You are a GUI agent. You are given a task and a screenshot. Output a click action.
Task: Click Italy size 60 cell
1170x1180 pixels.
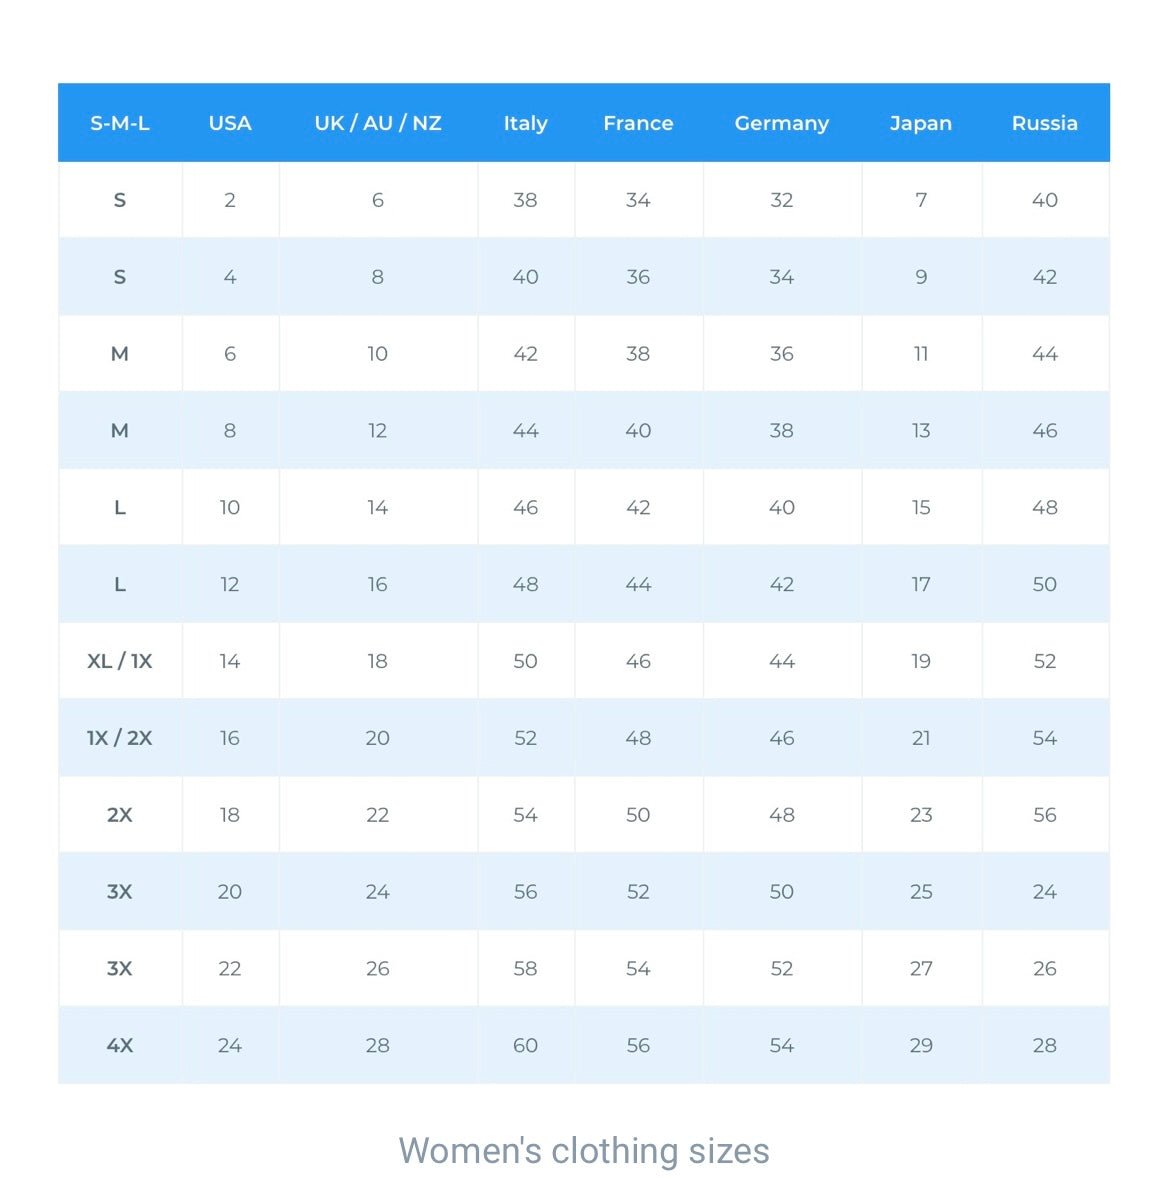click(x=525, y=1045)
